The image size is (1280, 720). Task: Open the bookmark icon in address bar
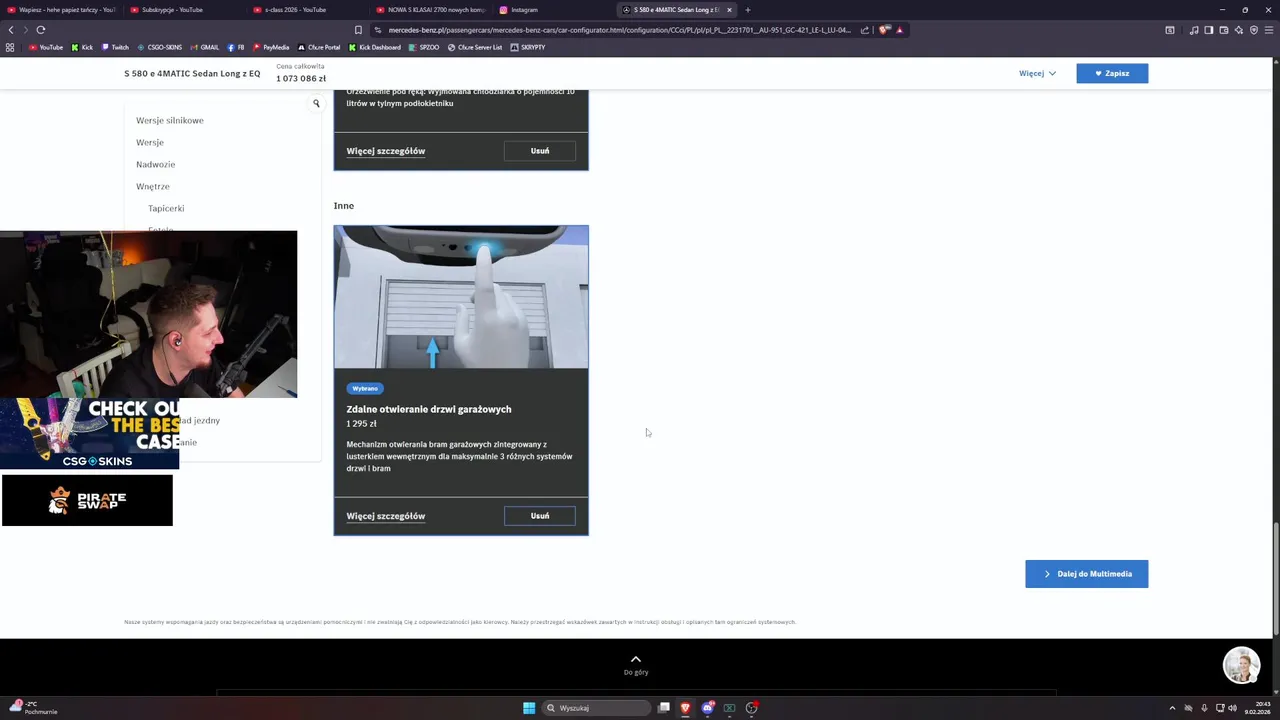(358, 30)
